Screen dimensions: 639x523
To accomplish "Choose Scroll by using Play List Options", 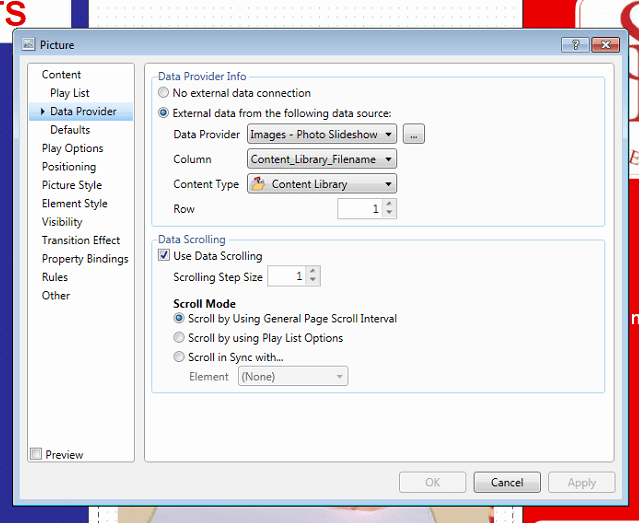I will click(179, 338).
